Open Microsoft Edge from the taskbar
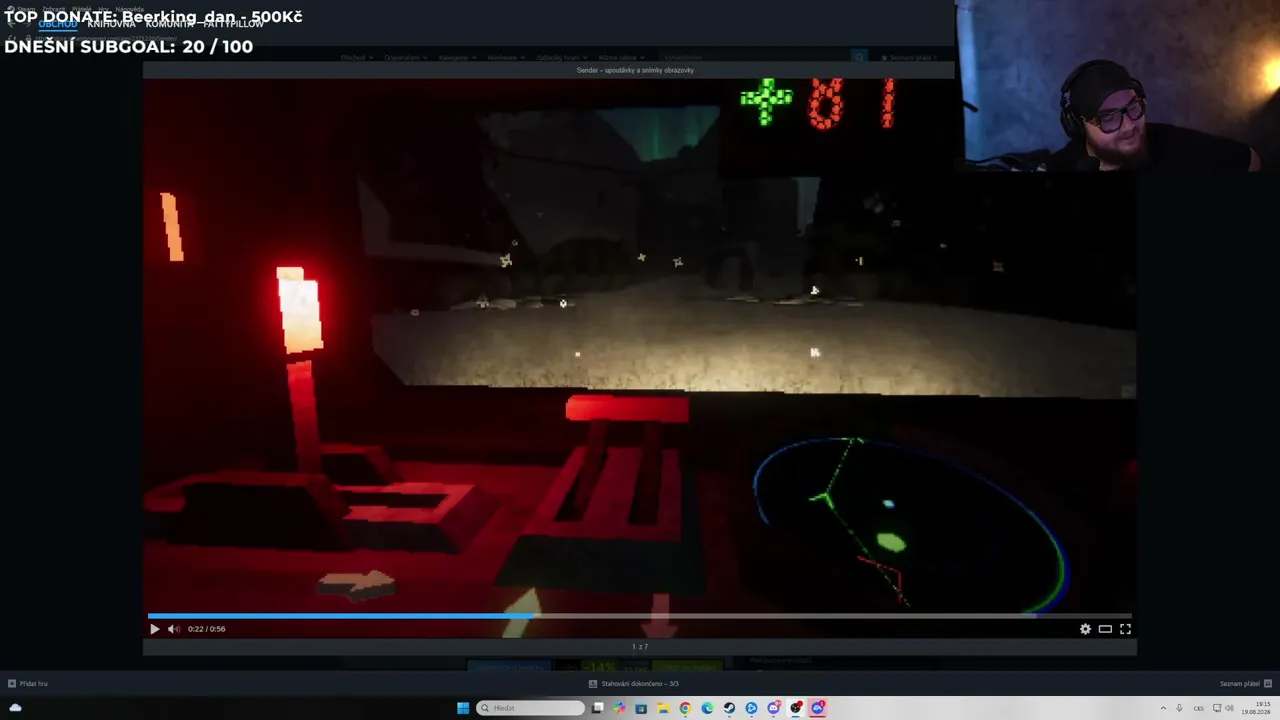Viewport: 1280px width, 720px height. click(x=707, y=708)
